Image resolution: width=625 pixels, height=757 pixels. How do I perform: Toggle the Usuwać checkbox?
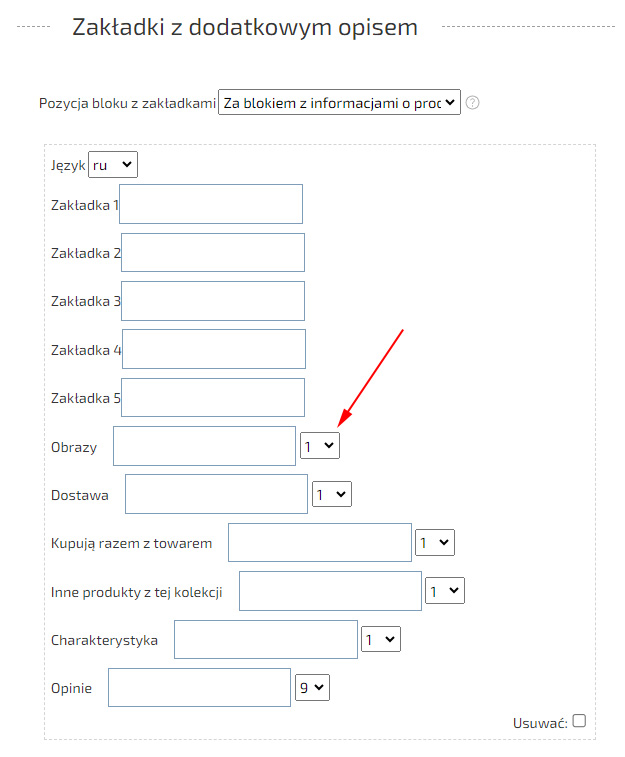pos(579,721)
